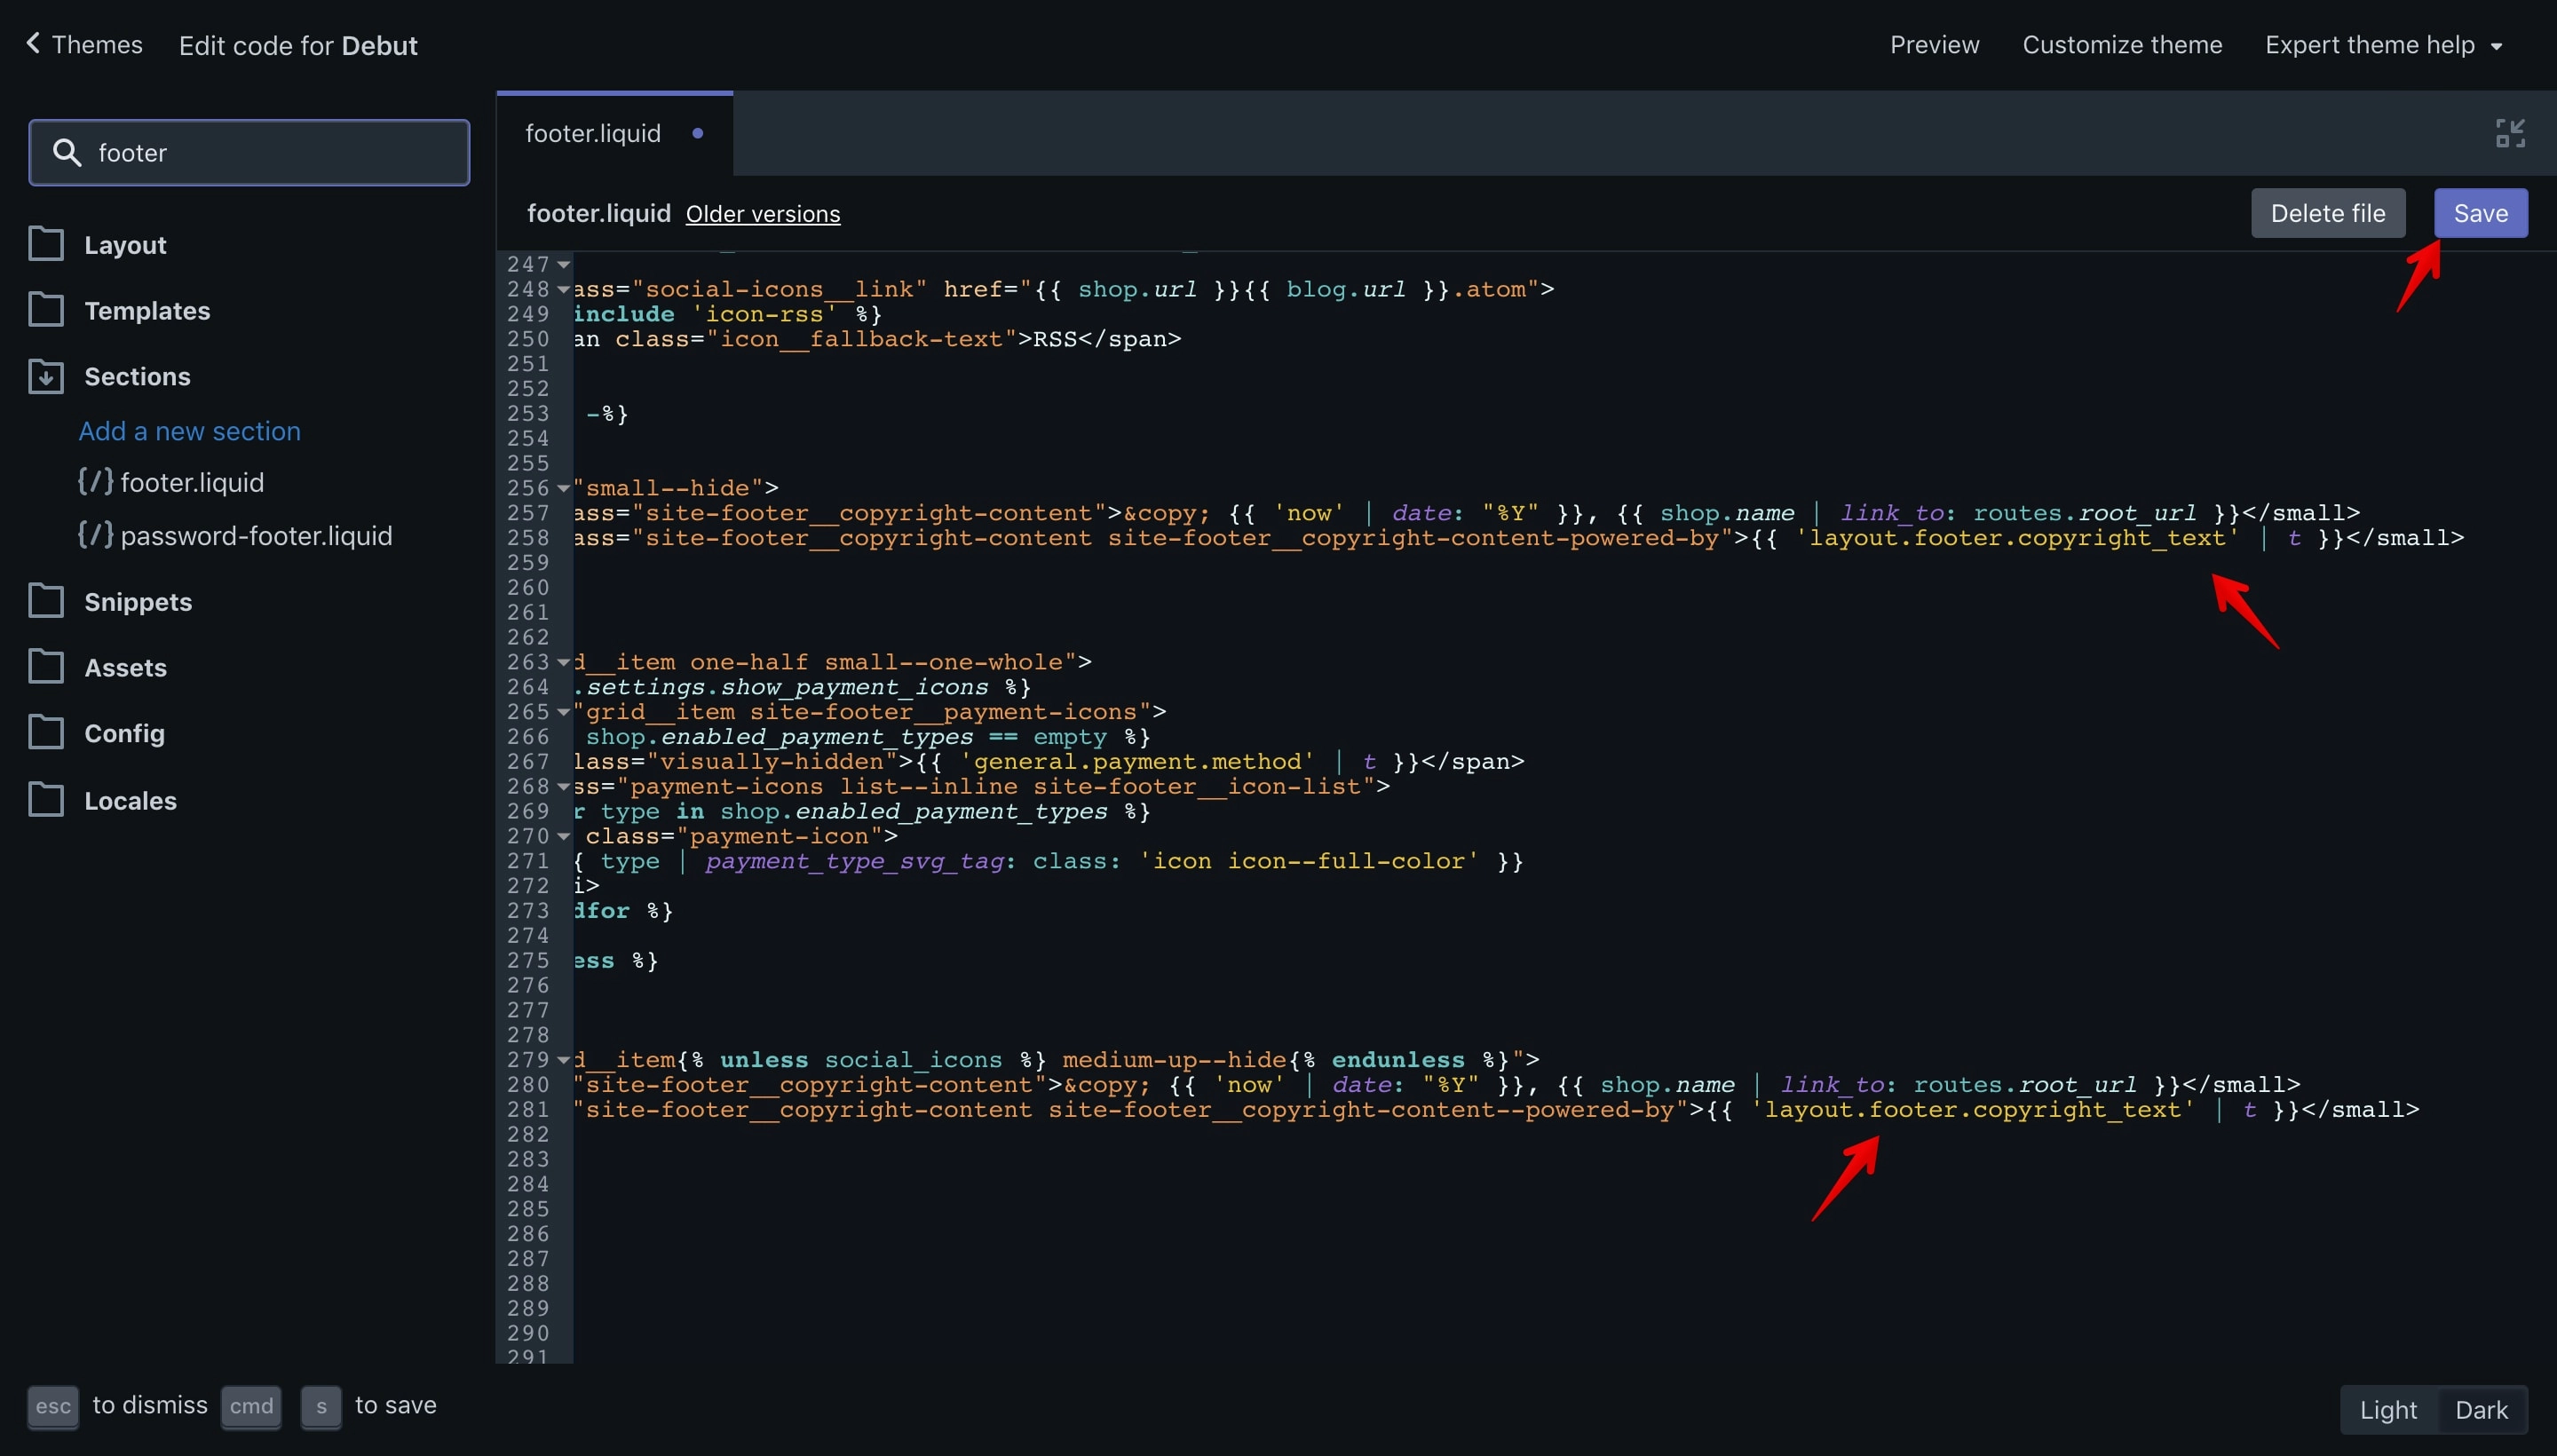Click the footer search input field

pyautogui.click(x=249, y=153)
